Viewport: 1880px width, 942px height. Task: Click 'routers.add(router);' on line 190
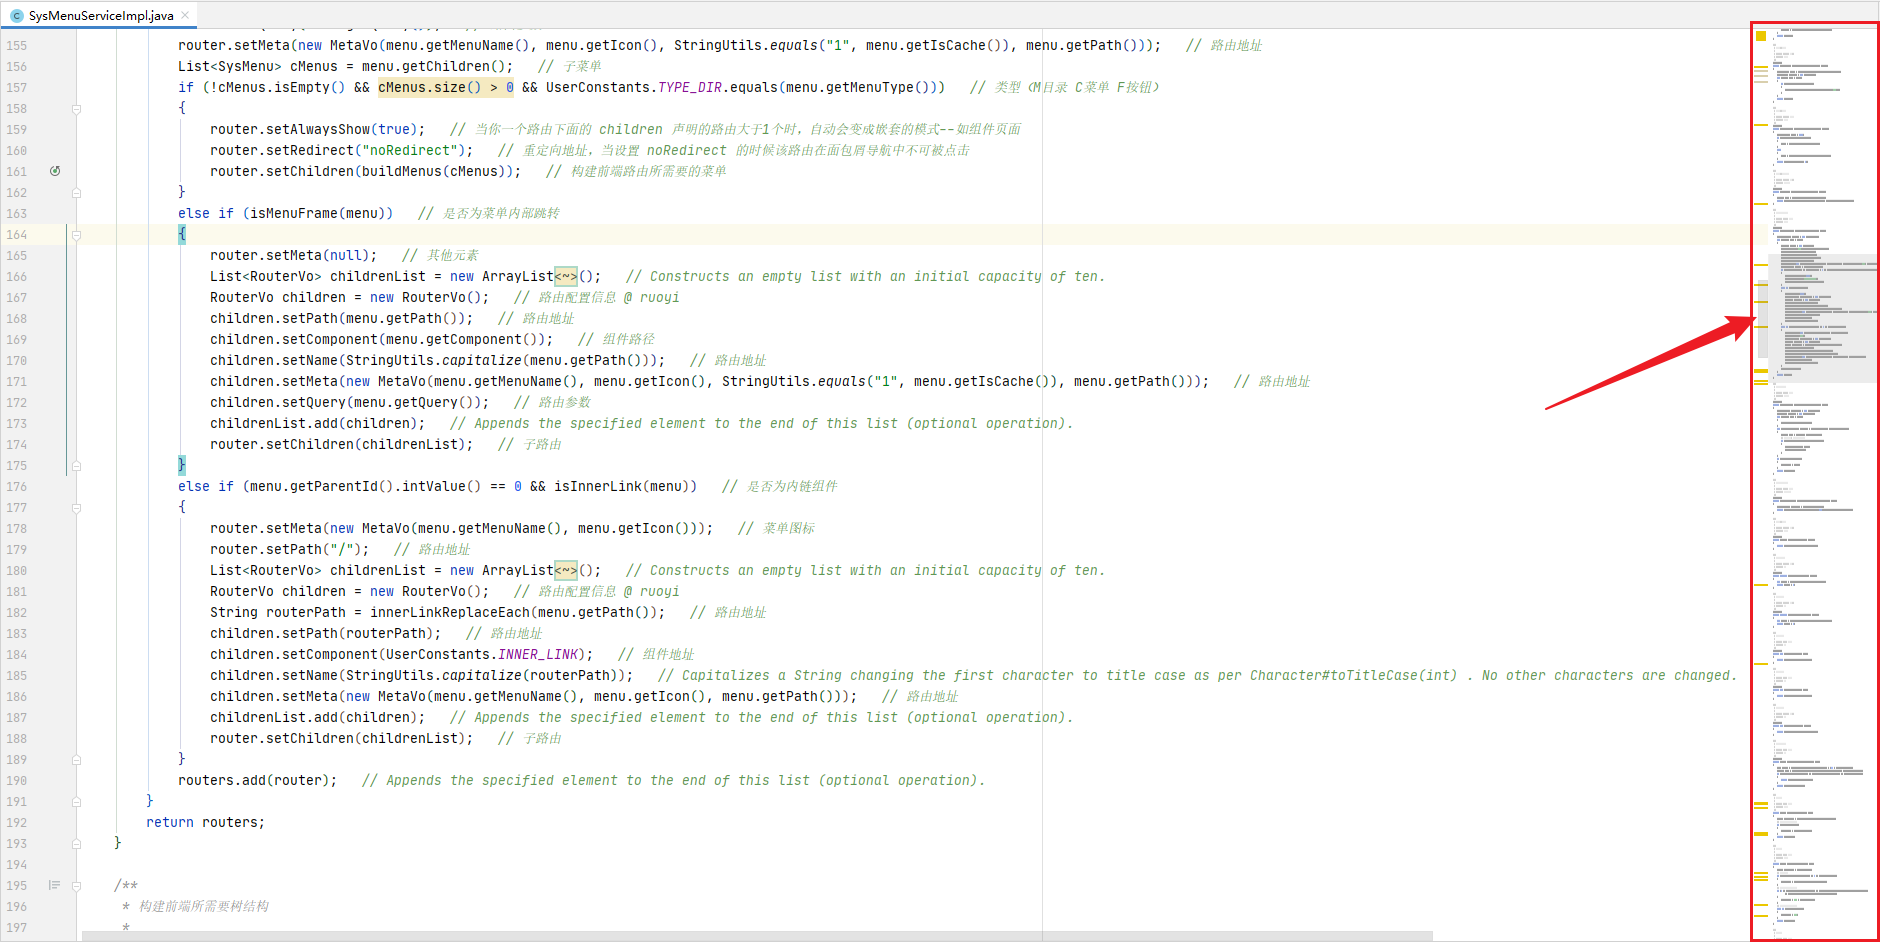258,780
